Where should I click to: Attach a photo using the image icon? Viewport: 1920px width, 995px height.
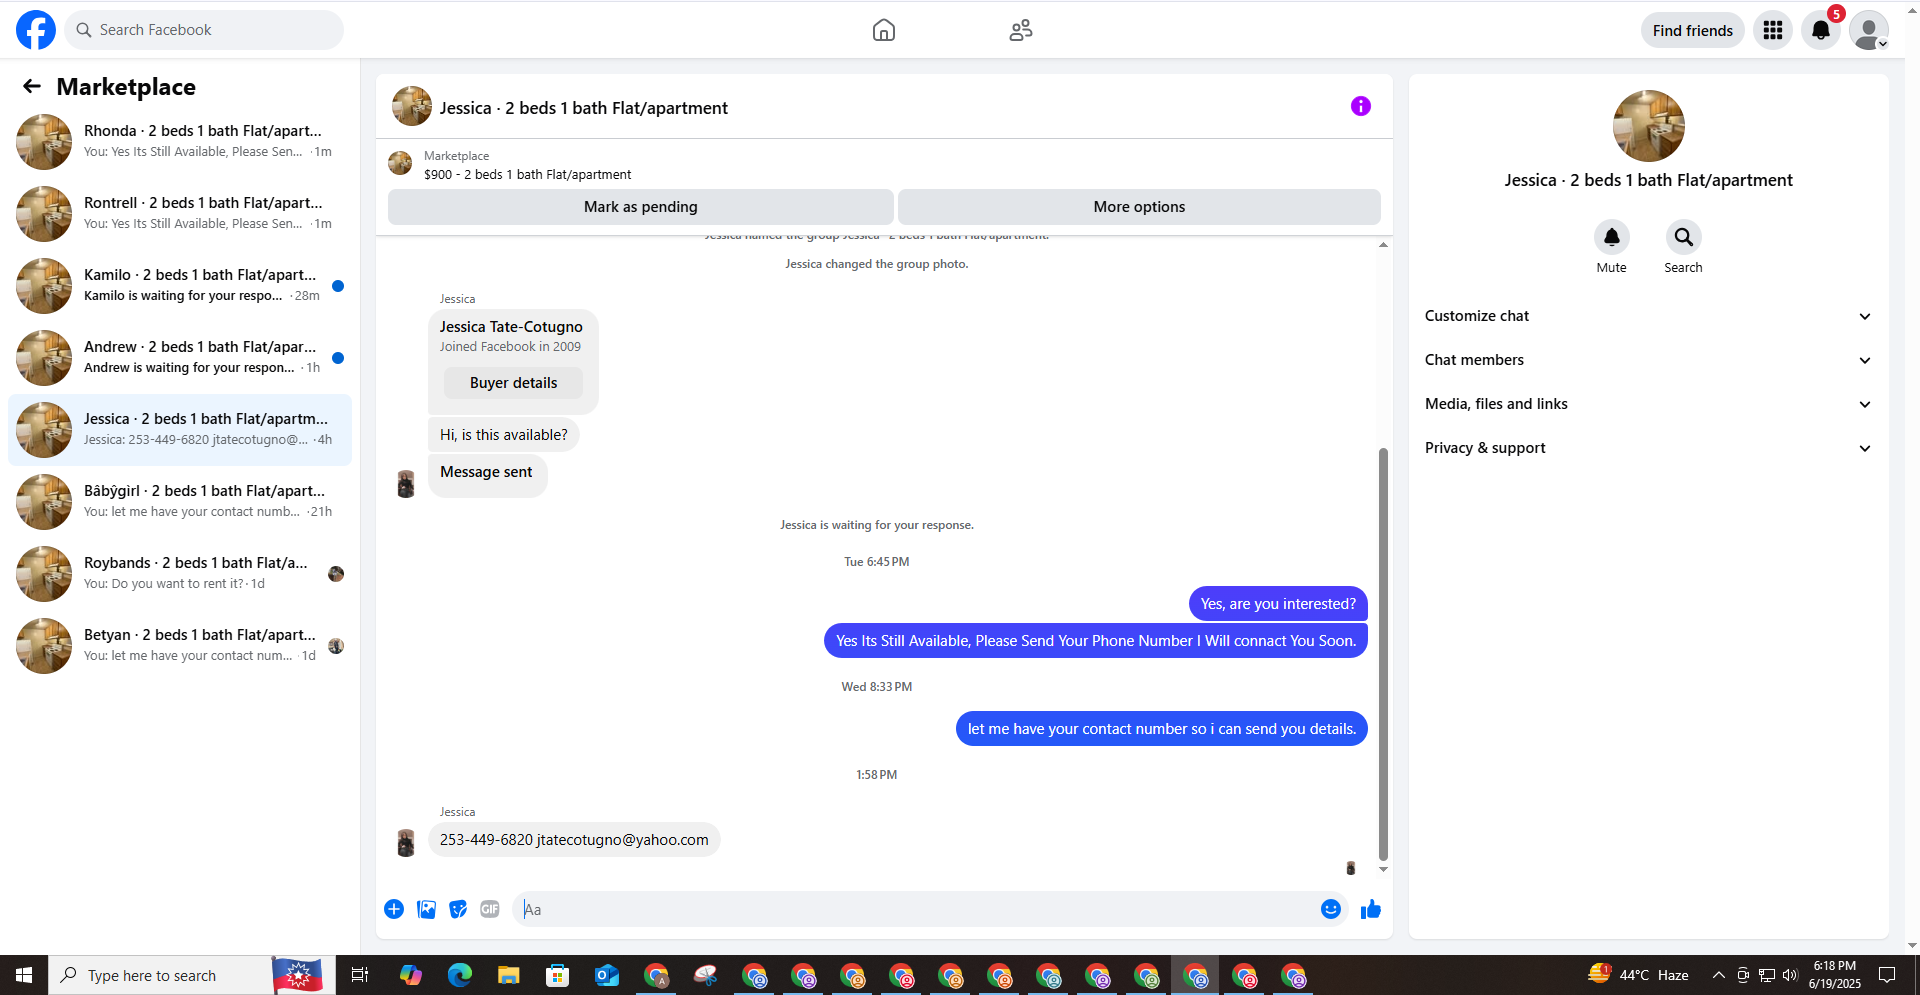[426, 909]
